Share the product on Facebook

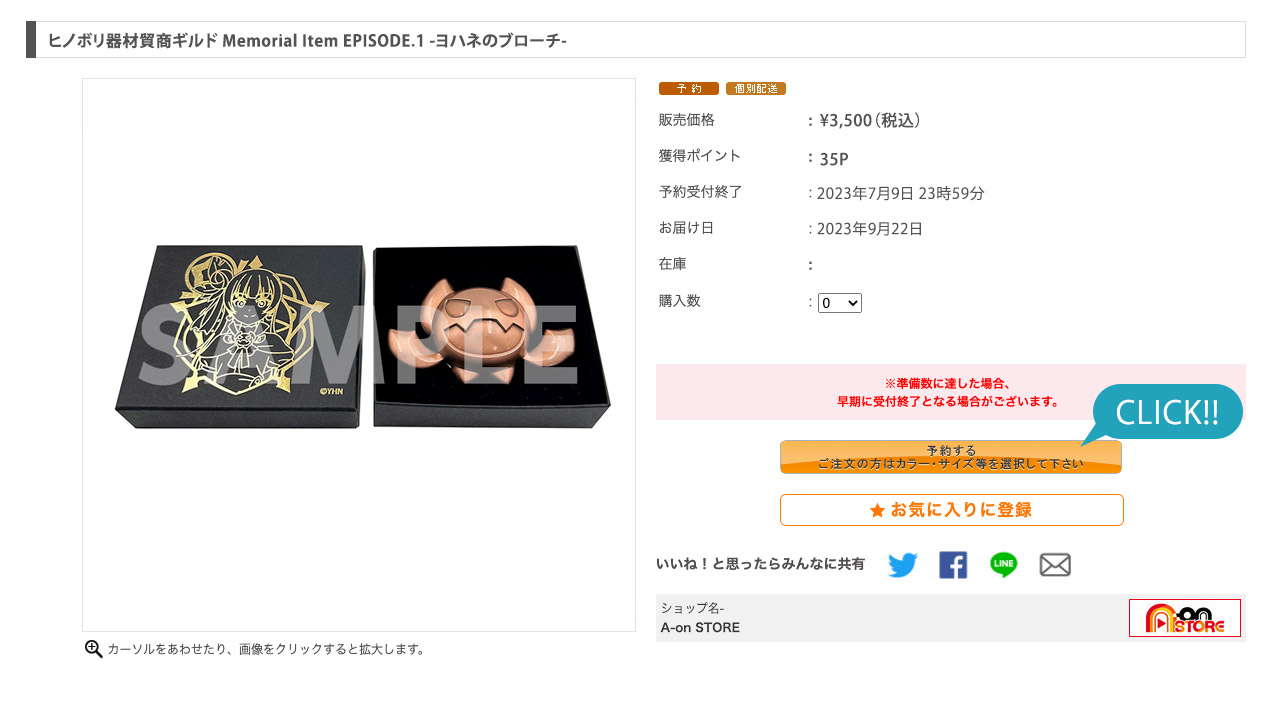[953, 565]
